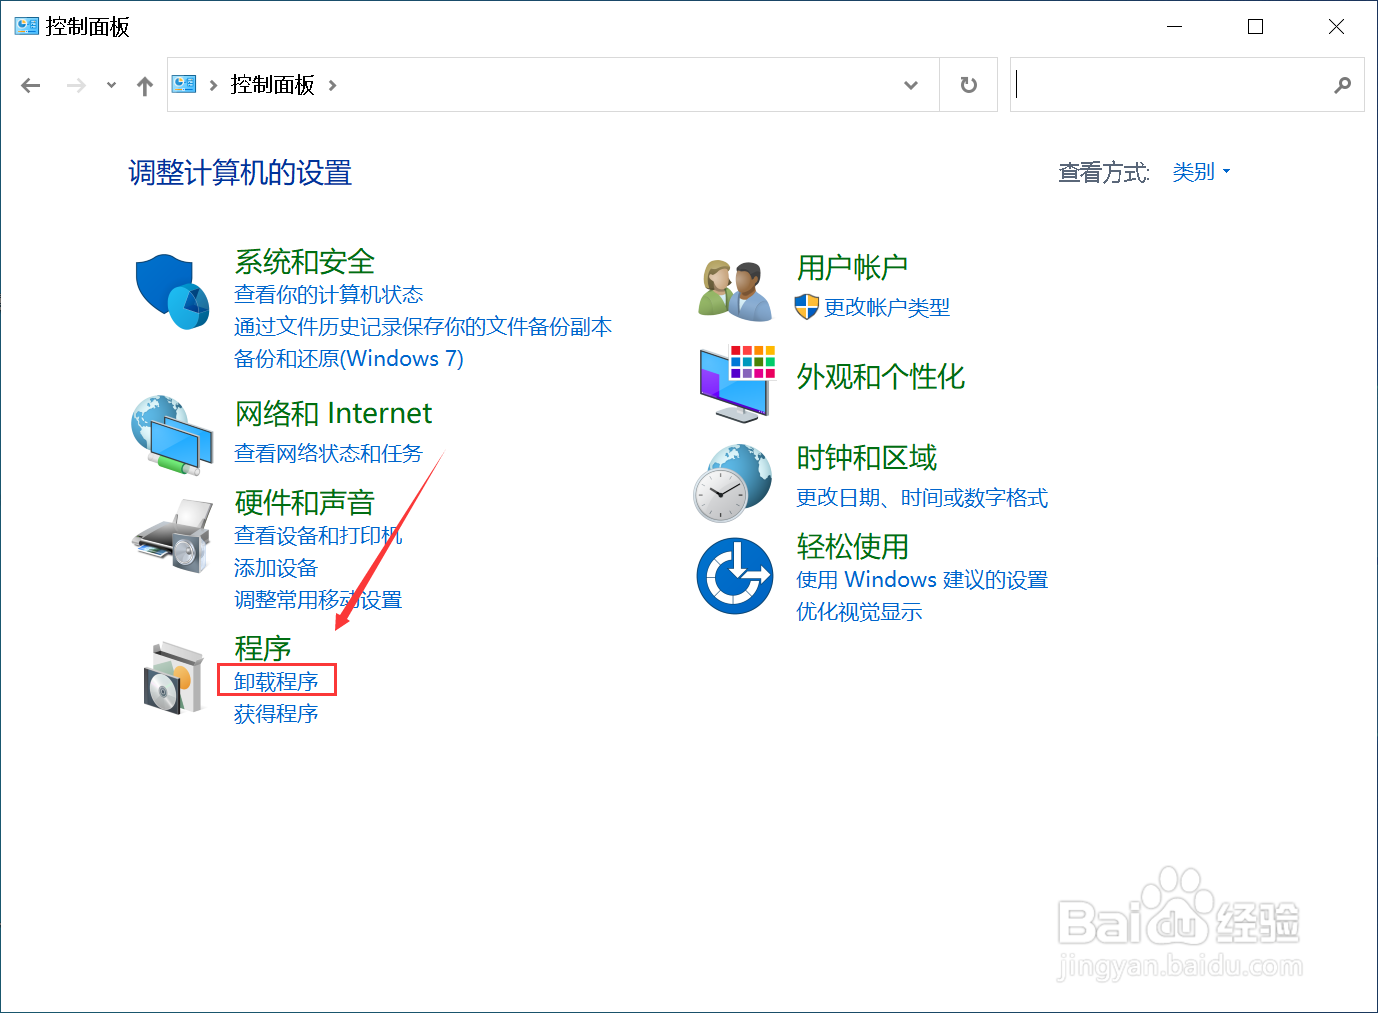This screenshot has height=1013, width=1378.
Task: Click Control Panel icon in address bar
Action: (x=184, y=84)
